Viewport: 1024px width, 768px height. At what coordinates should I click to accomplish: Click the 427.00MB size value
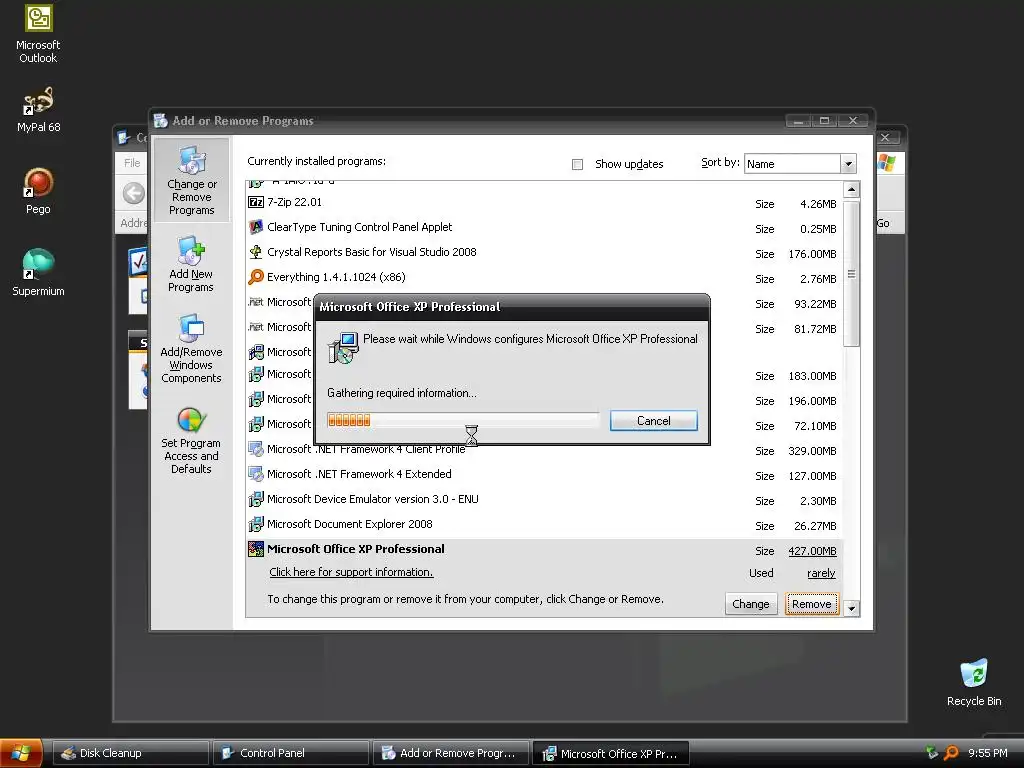coord(812,551)
